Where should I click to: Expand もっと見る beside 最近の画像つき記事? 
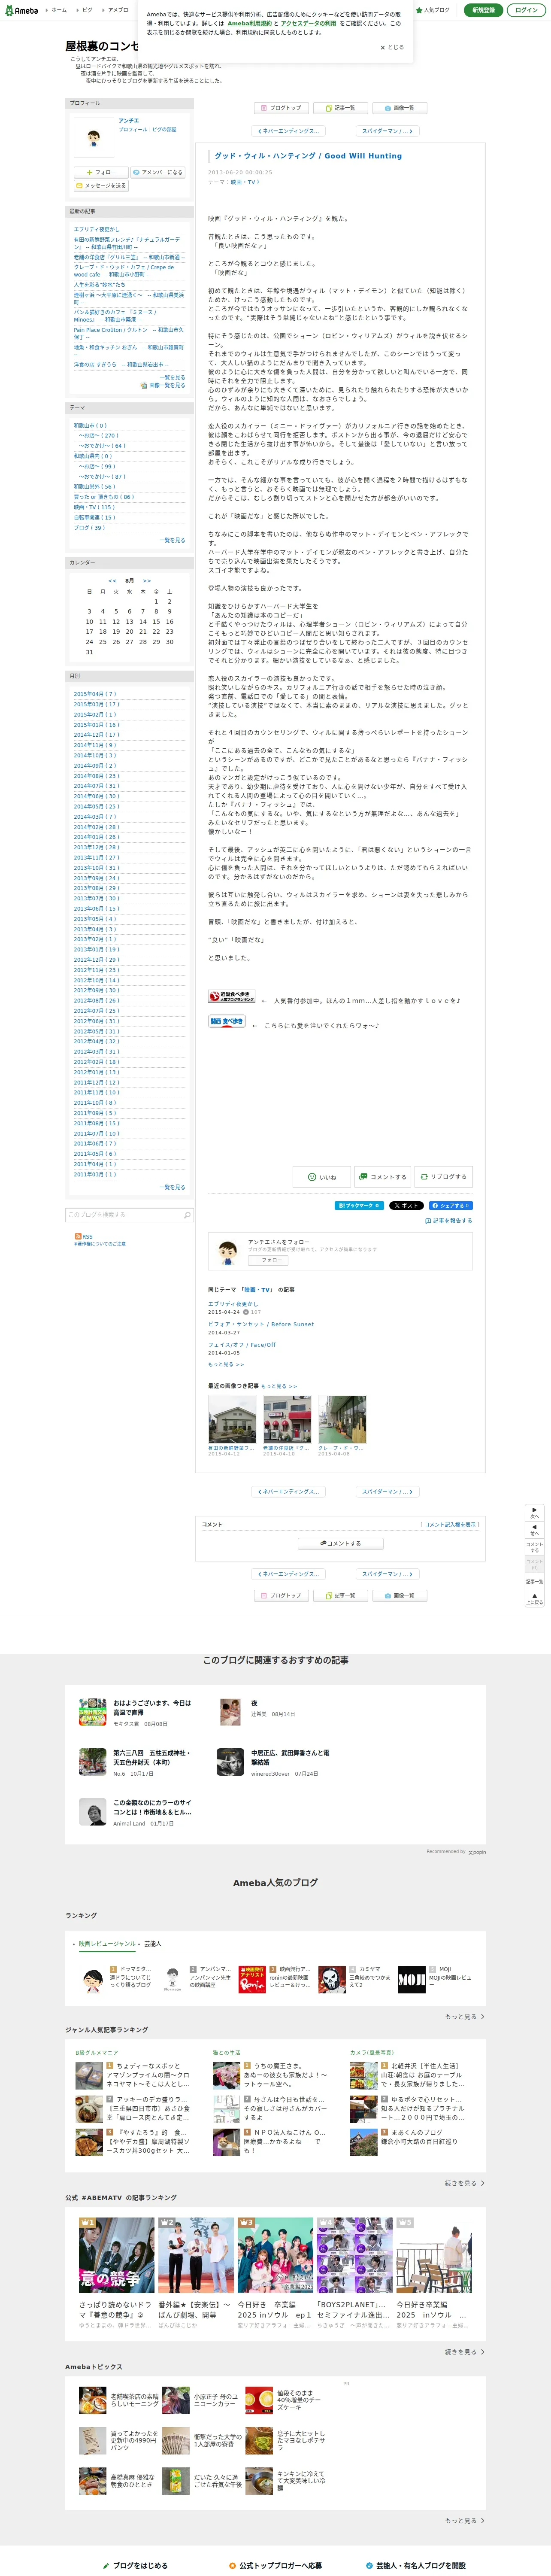[x=279, y=1386]
